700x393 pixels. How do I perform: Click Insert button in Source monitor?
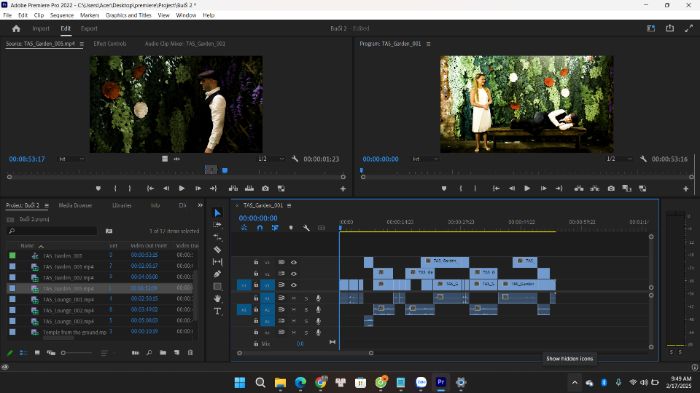pyautogui.click(x=233, y=188)
